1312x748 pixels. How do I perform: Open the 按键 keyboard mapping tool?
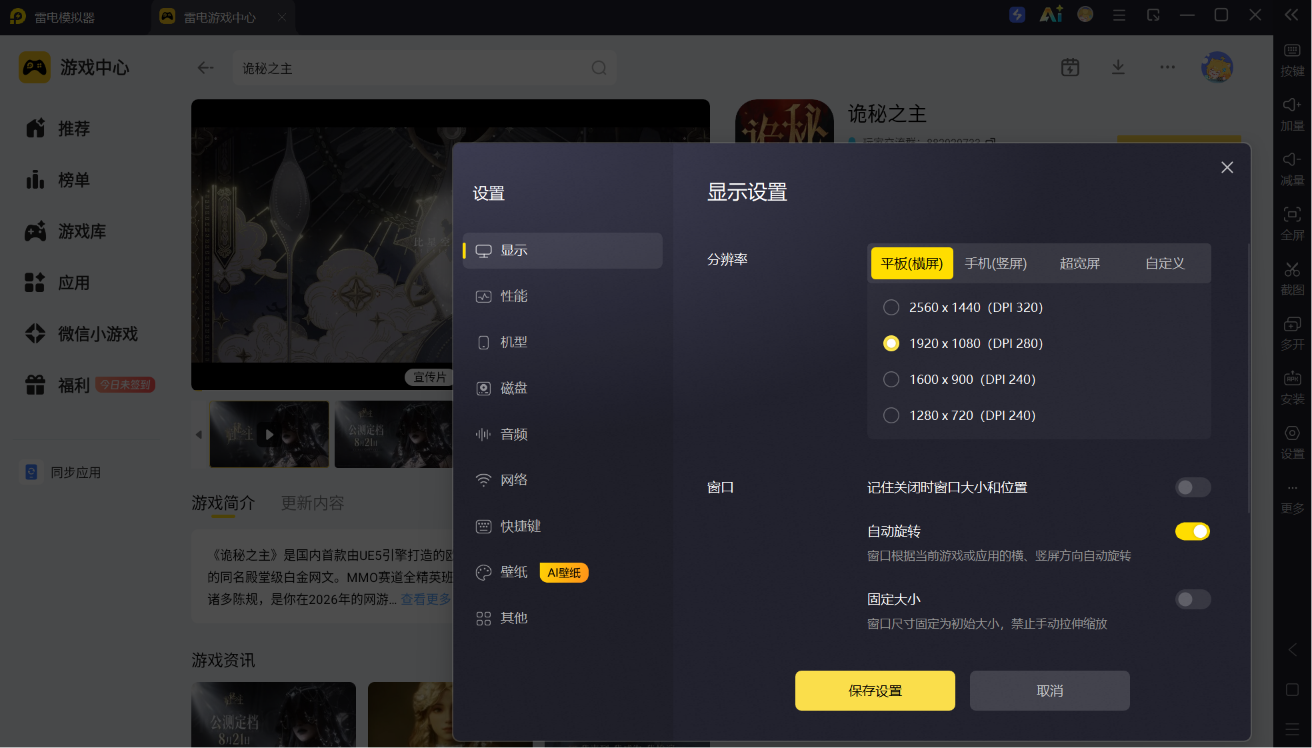(1292, 61)
